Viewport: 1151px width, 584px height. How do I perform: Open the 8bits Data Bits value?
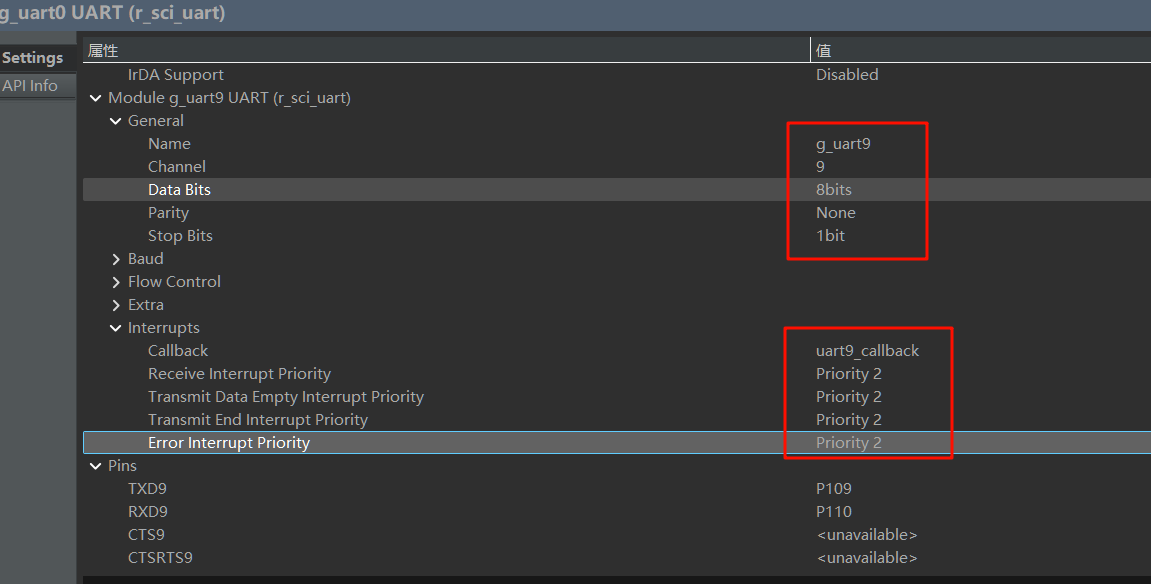point(834,189)
